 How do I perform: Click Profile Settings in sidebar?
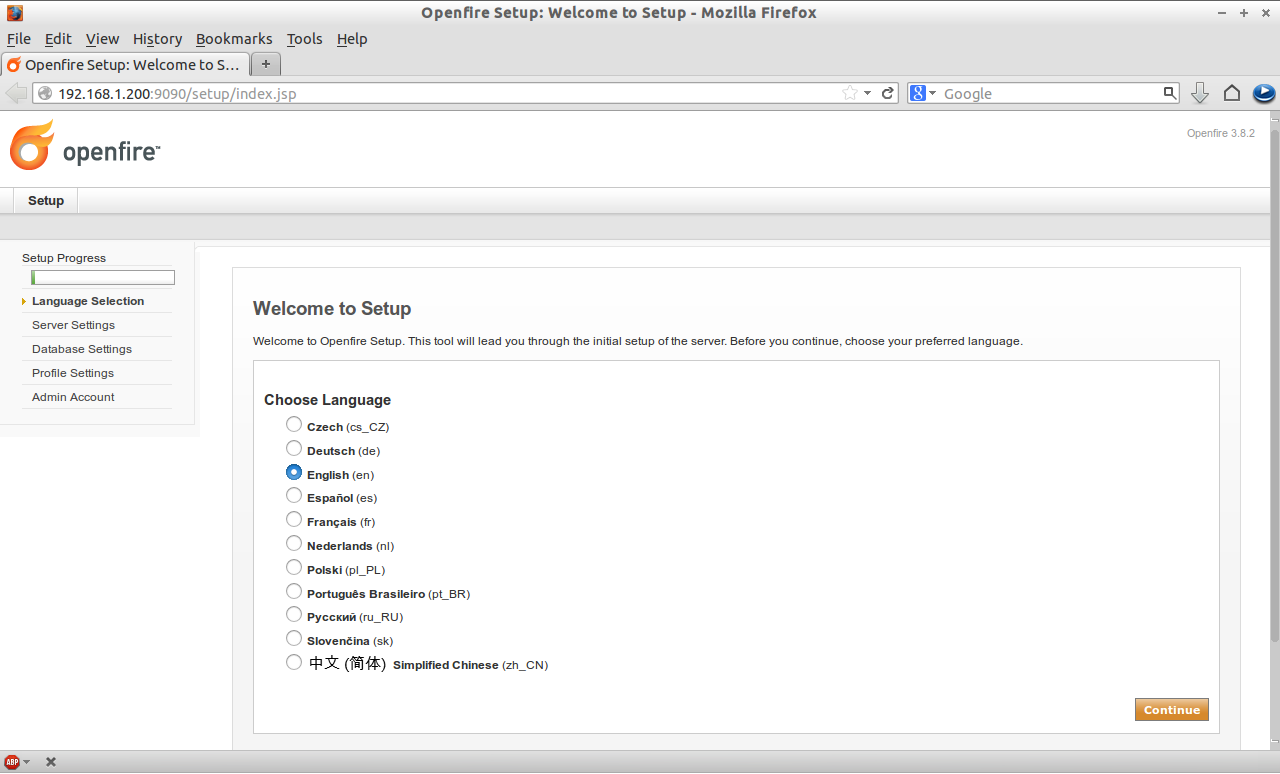click(x=73, y=373)
